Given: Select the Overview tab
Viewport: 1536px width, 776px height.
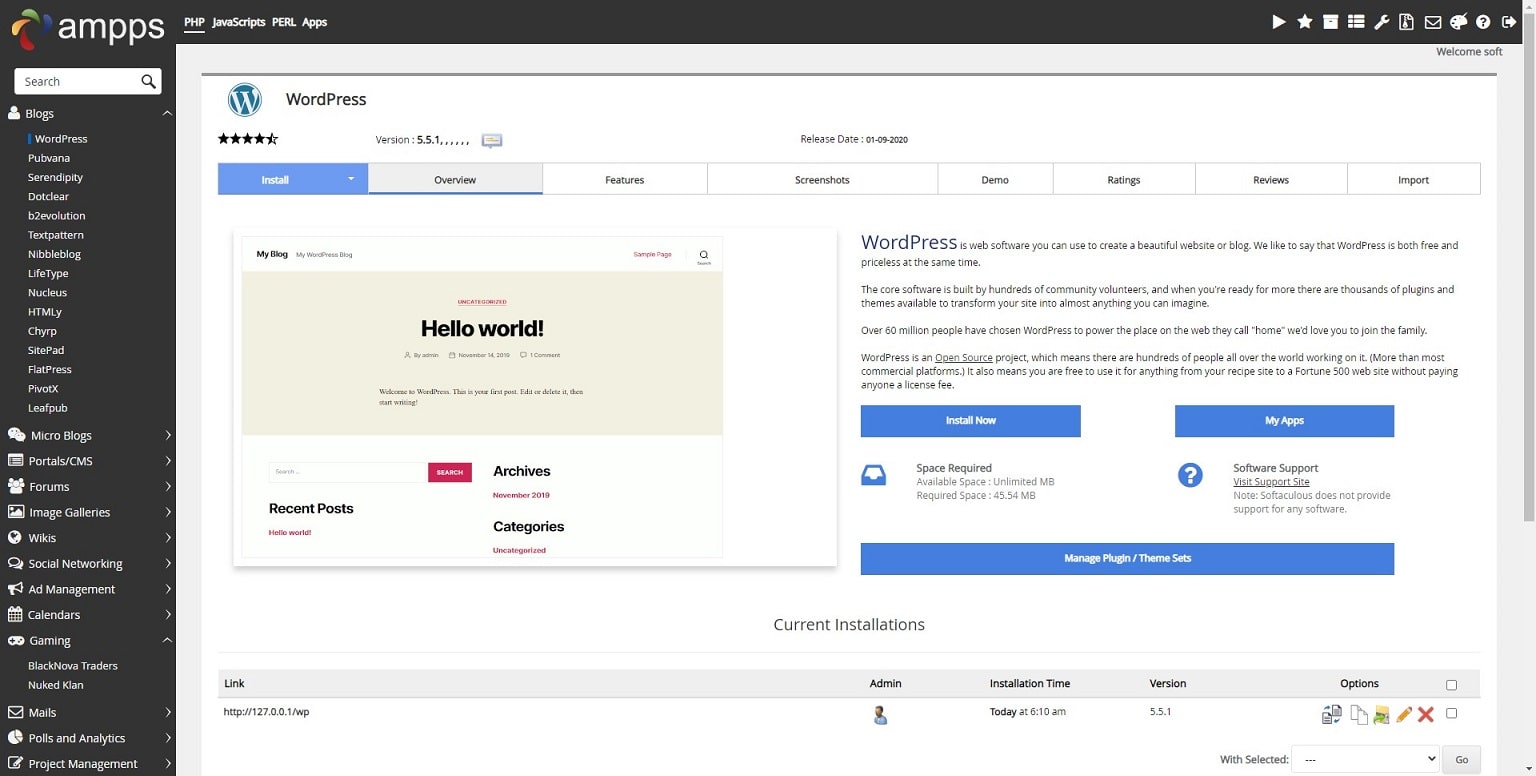Looking at the screenshot, I should (455, 179).
